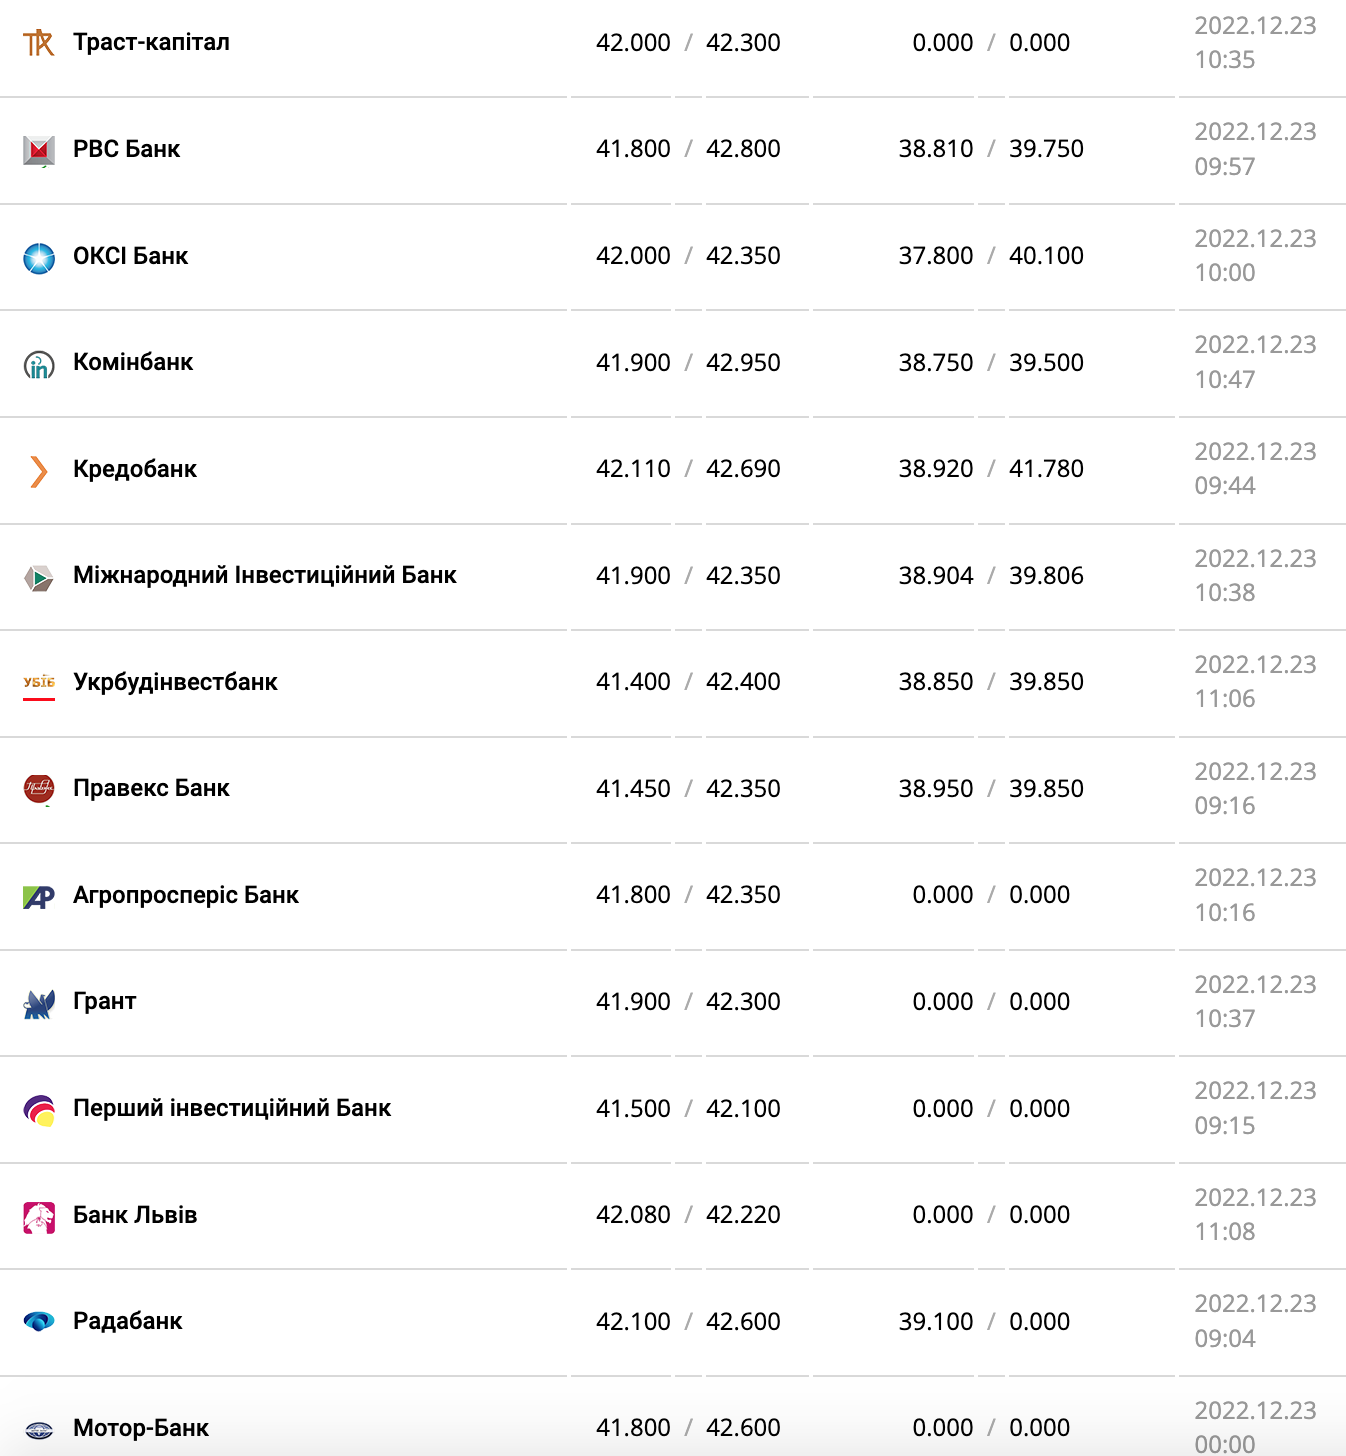Click the Грант bank logo icon
This screenshot has height=1456, width=1346.
pos(39,1004)
